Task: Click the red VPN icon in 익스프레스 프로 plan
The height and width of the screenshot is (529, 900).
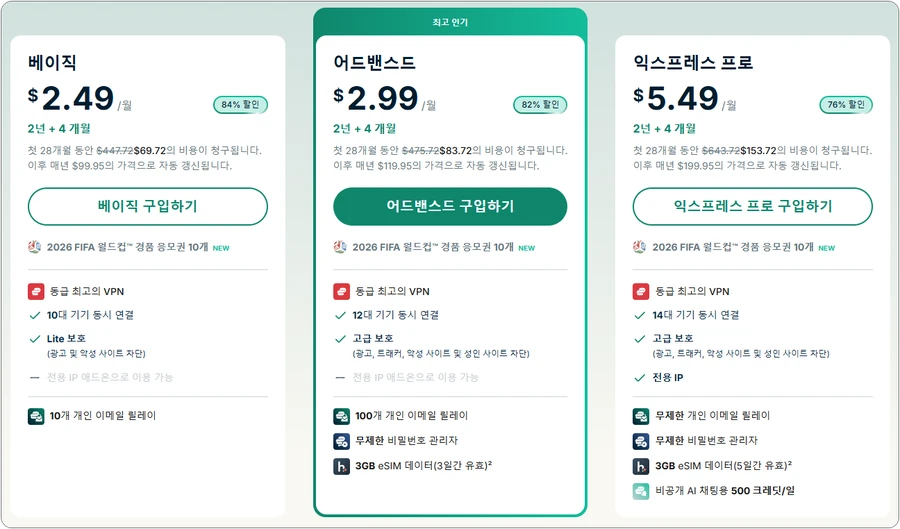Action: coord(641,291)
